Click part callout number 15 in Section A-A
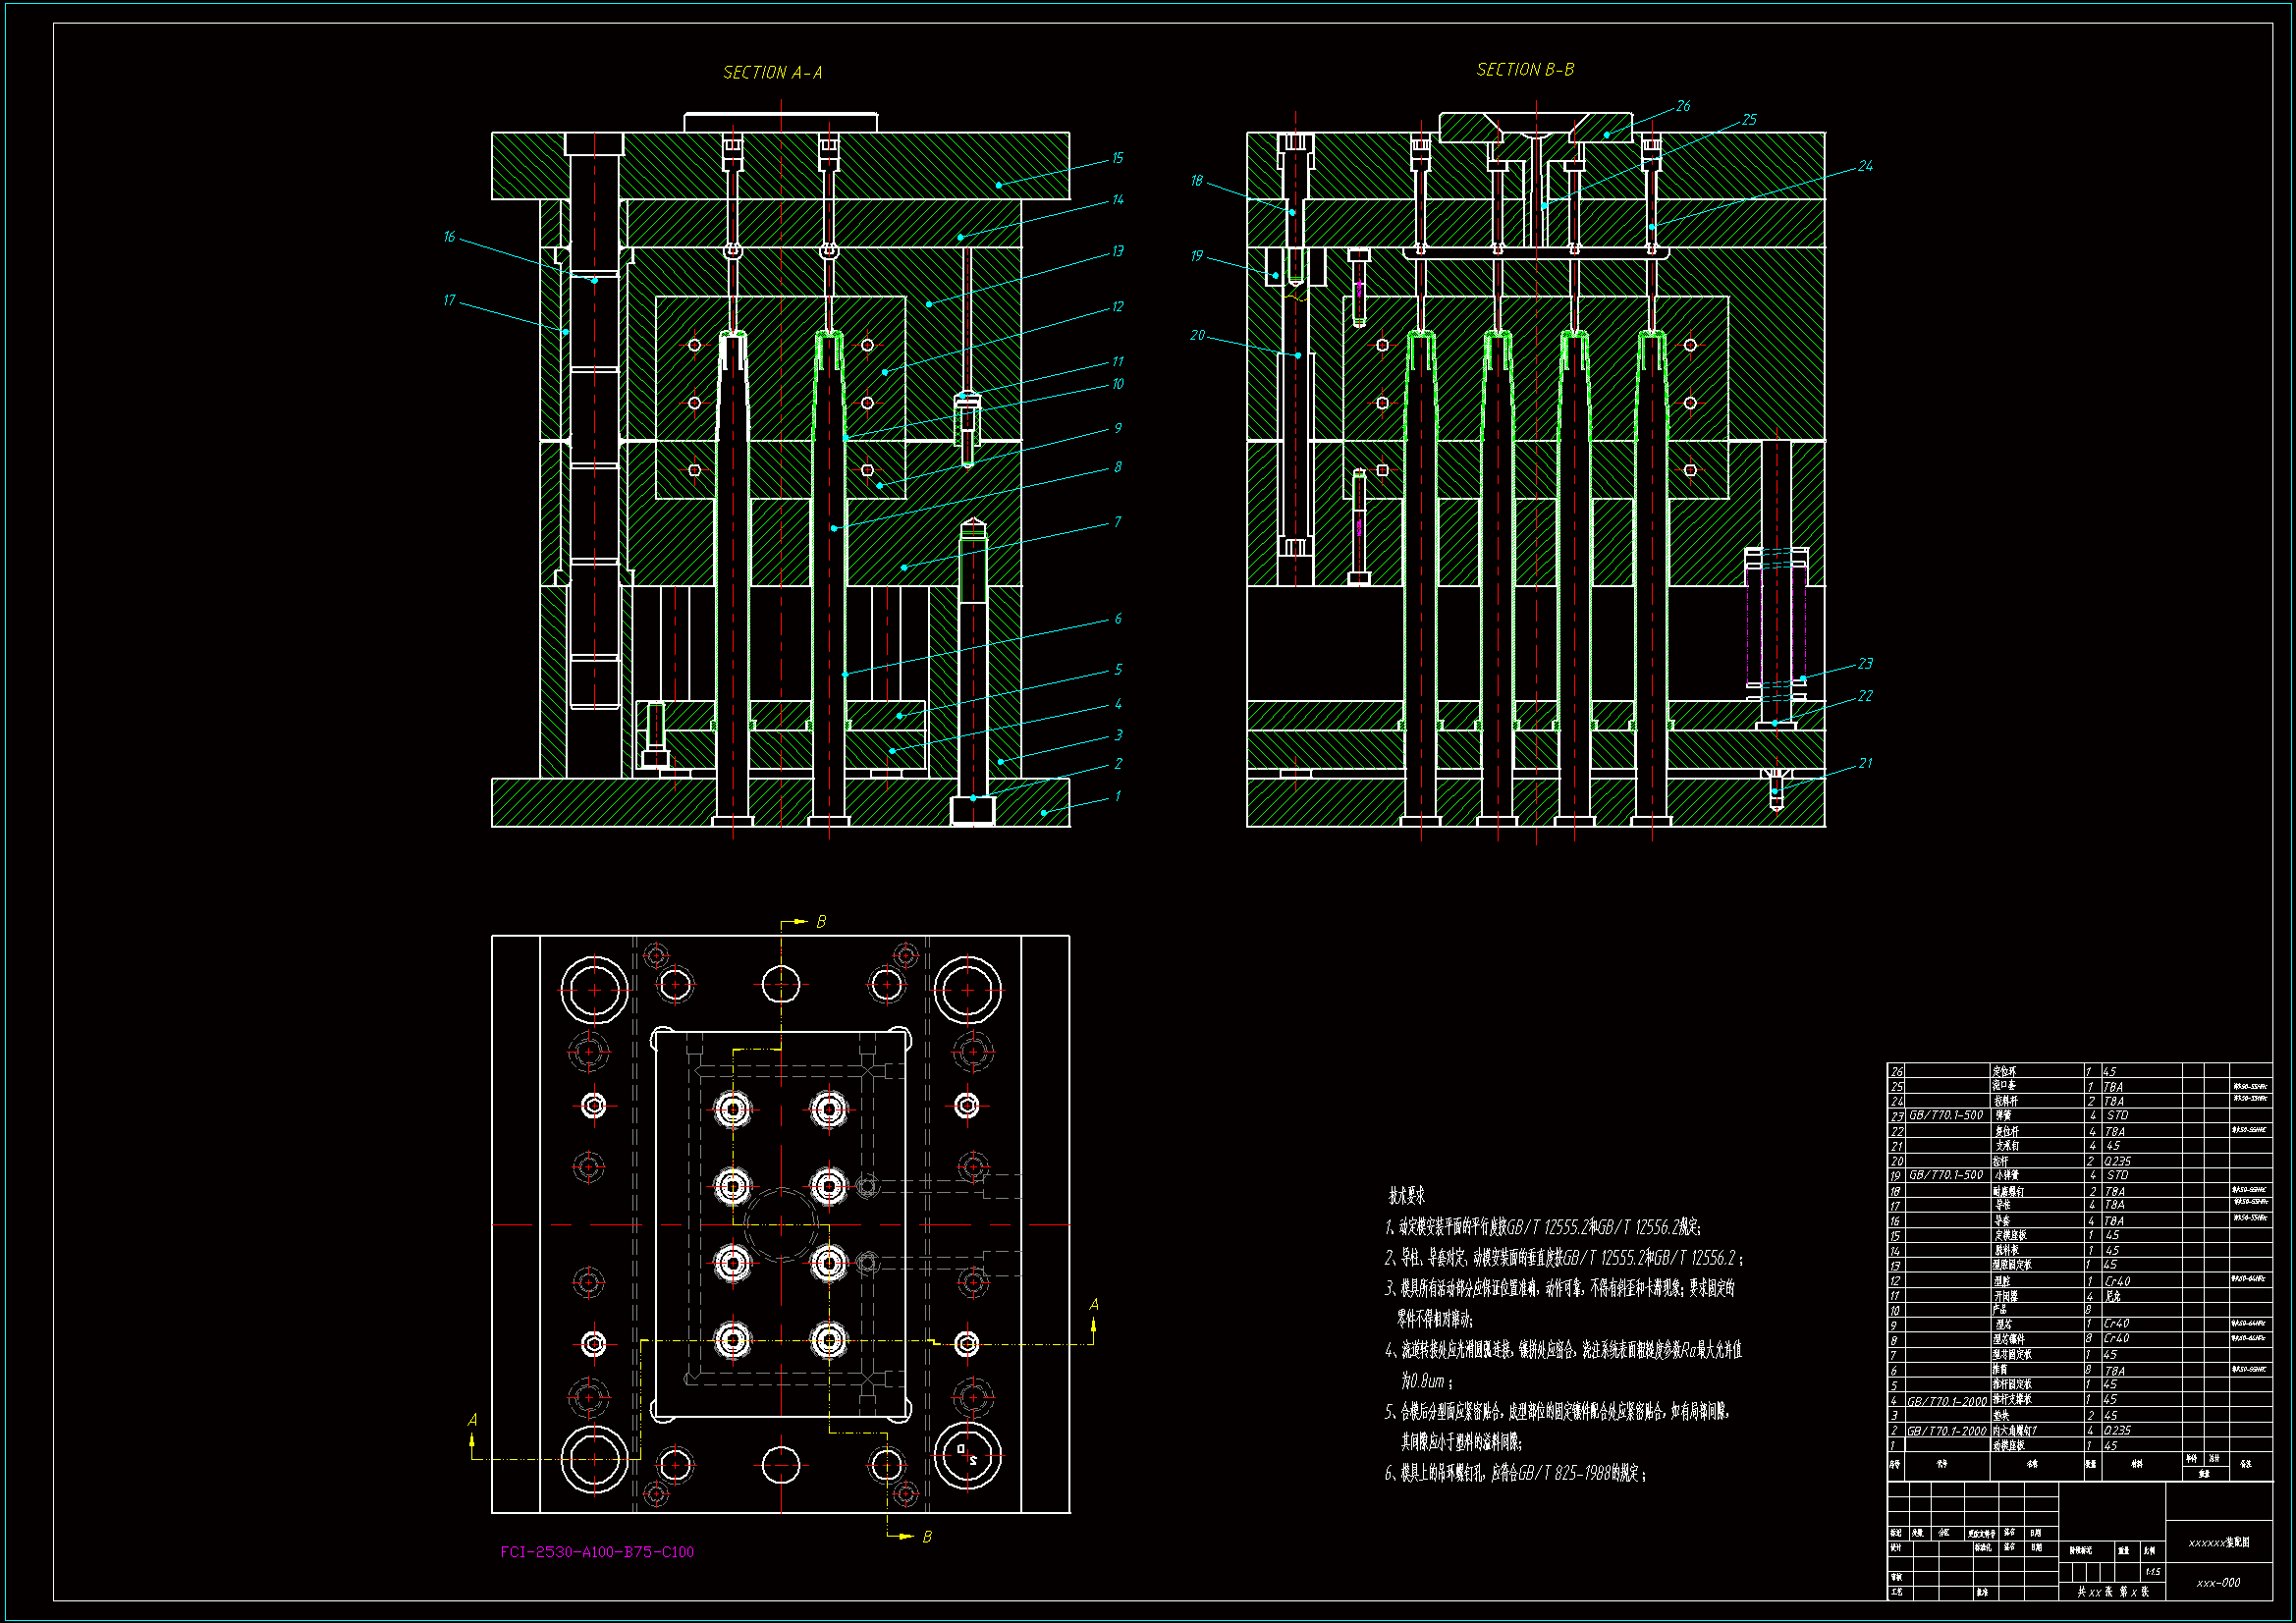 pyautogui.click(x=1117, y=158)
